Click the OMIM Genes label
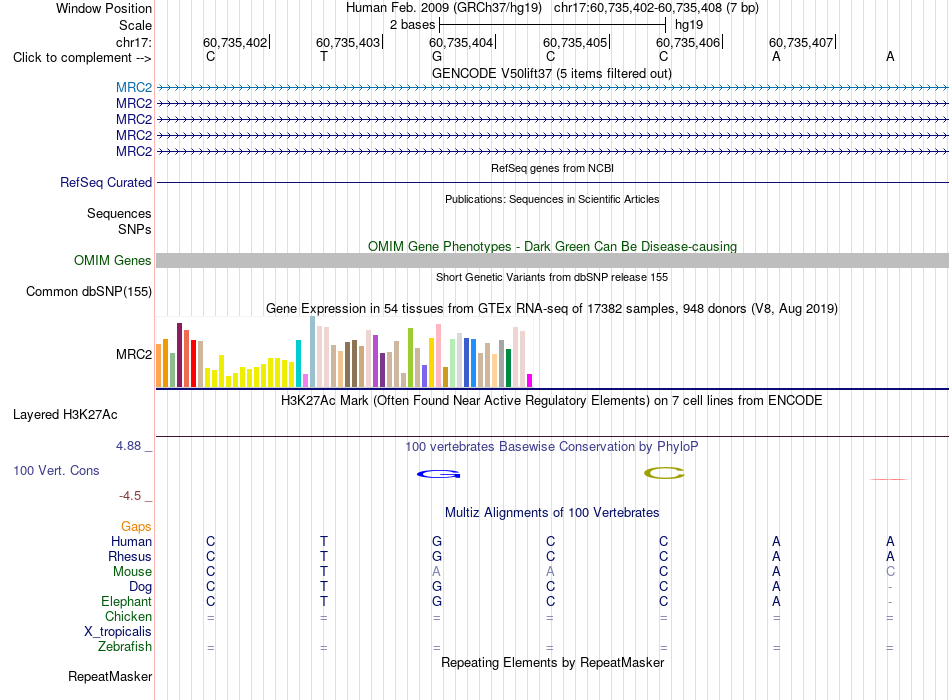950x700 pixels. click(x=112, y=261)
